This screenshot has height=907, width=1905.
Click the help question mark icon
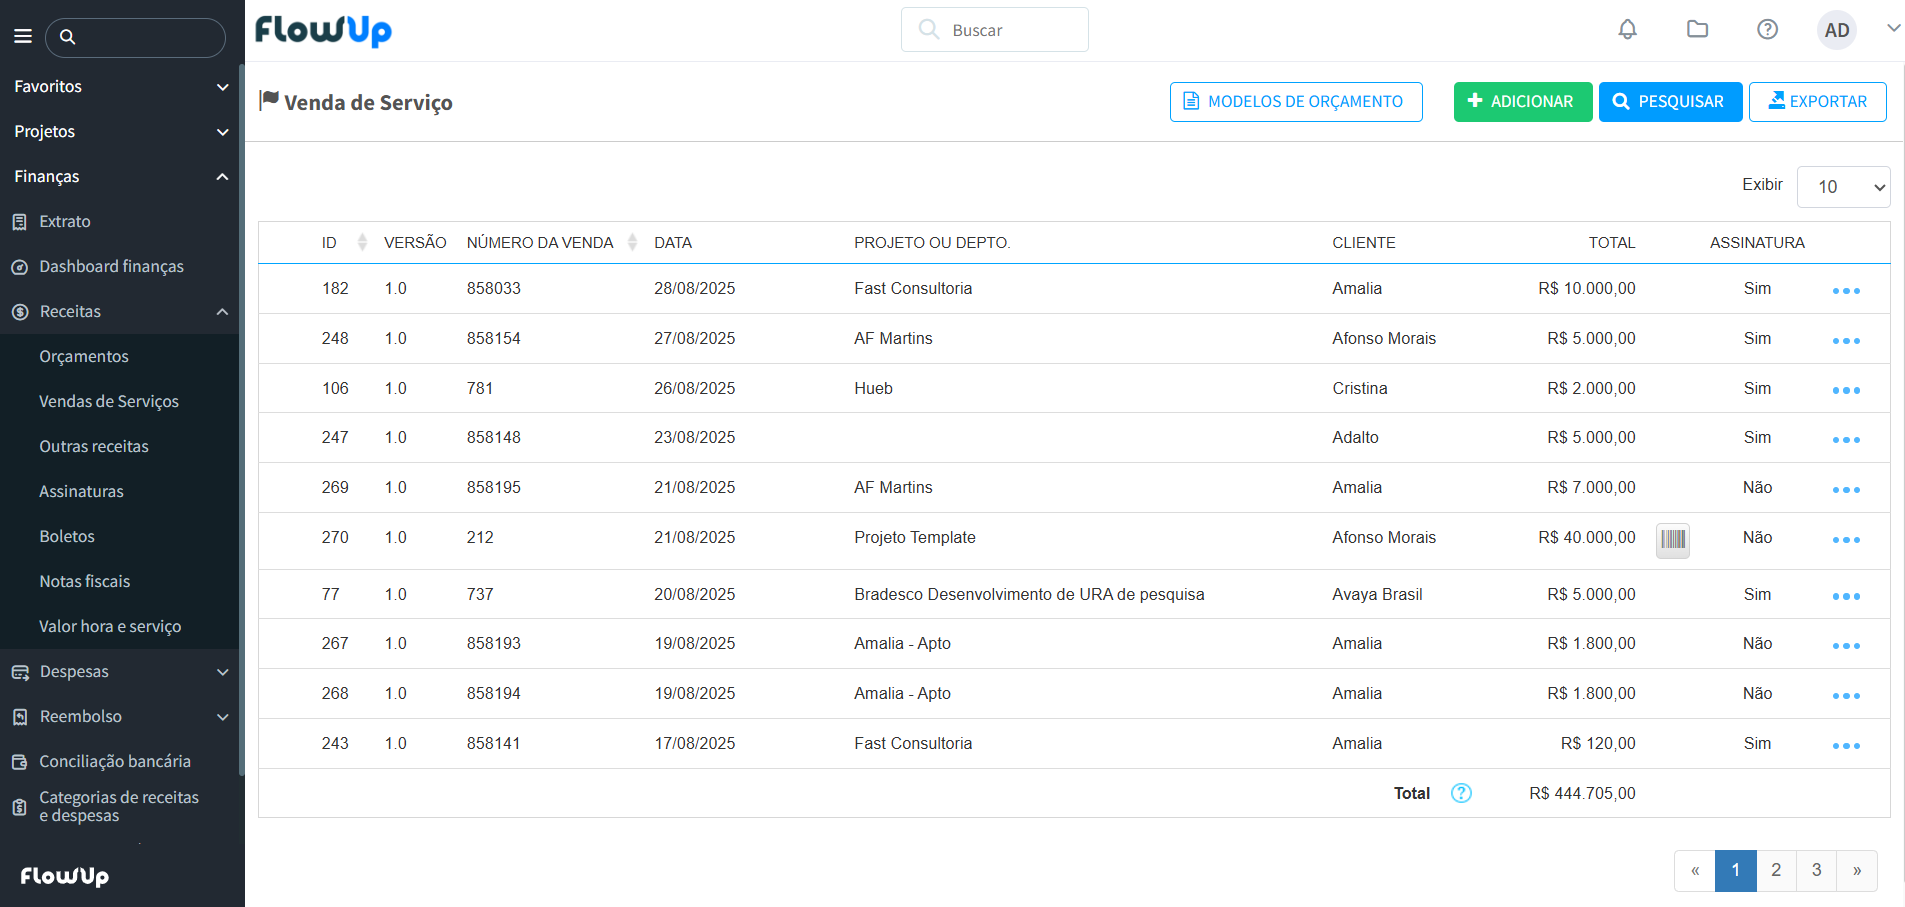(x=1767, y=29)
